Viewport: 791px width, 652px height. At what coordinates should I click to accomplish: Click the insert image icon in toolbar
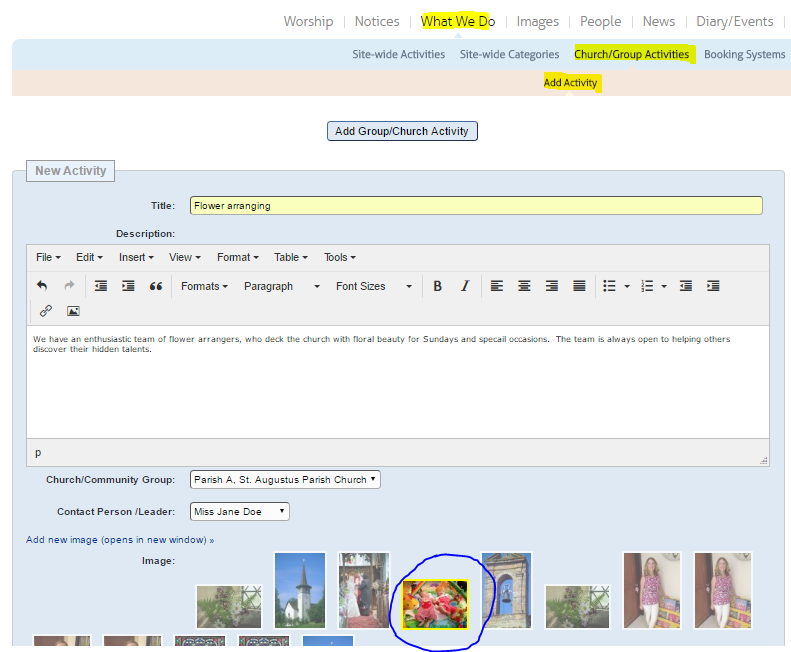pyautogui.click(x=73, y=311)
